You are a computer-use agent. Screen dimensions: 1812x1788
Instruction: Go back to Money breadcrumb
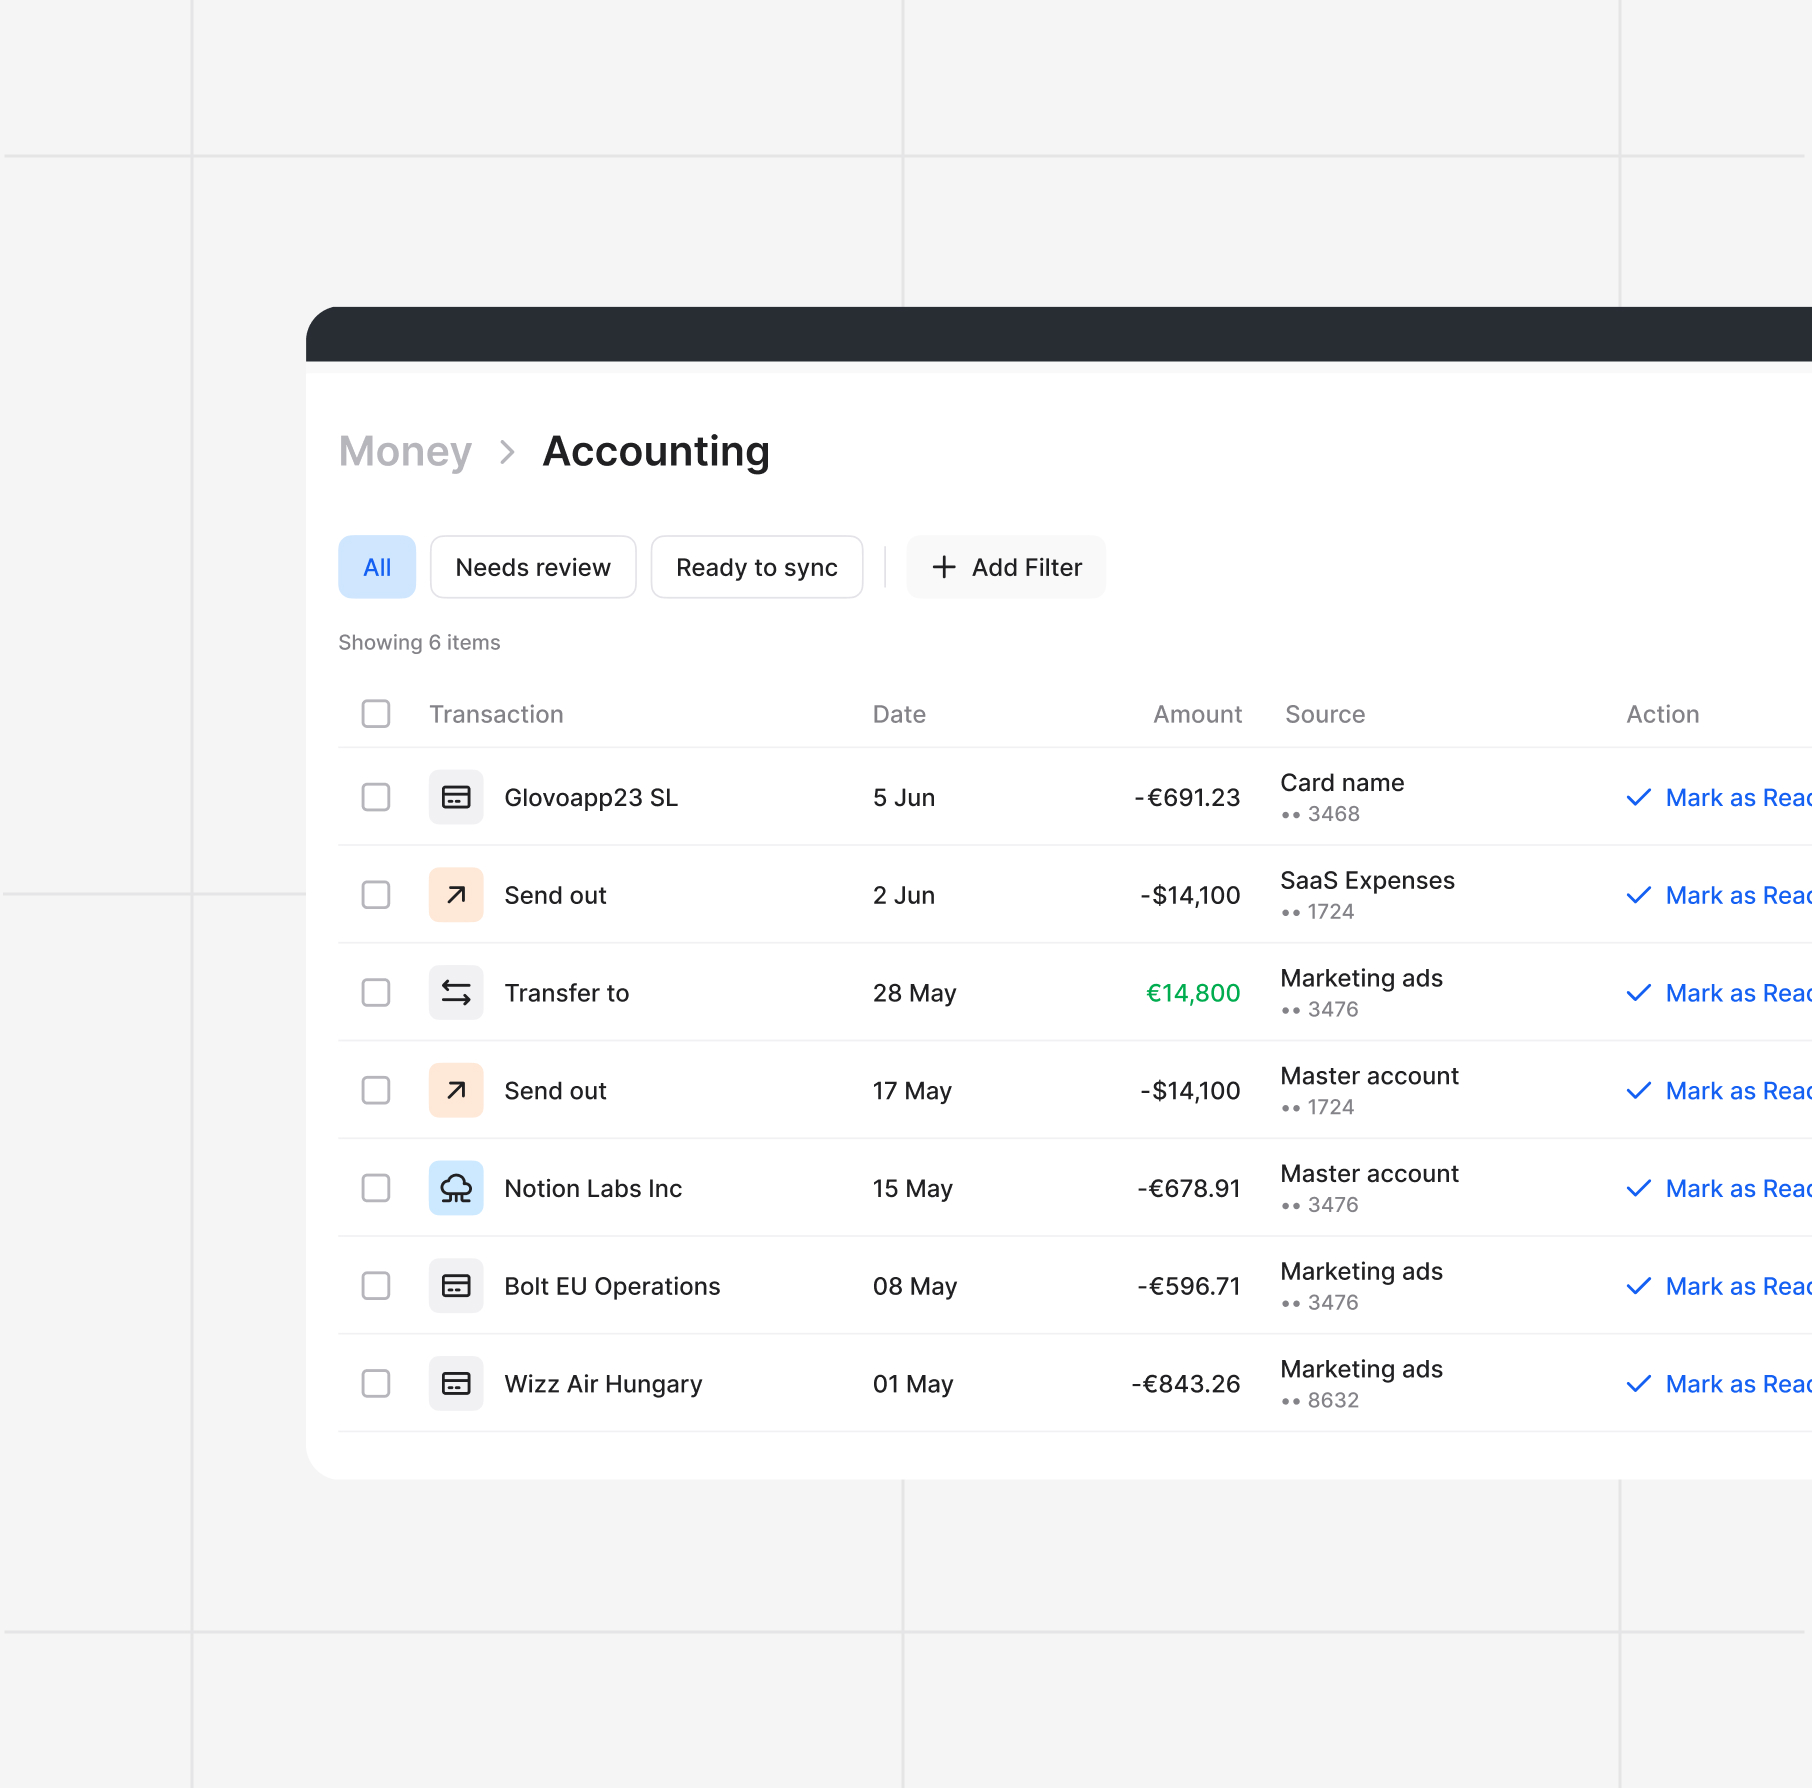(405, 452)
